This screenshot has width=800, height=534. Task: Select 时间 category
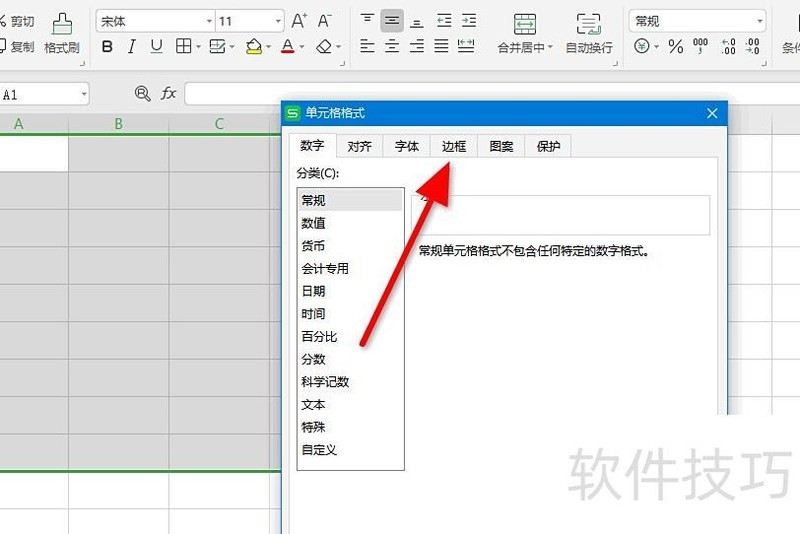351,314
